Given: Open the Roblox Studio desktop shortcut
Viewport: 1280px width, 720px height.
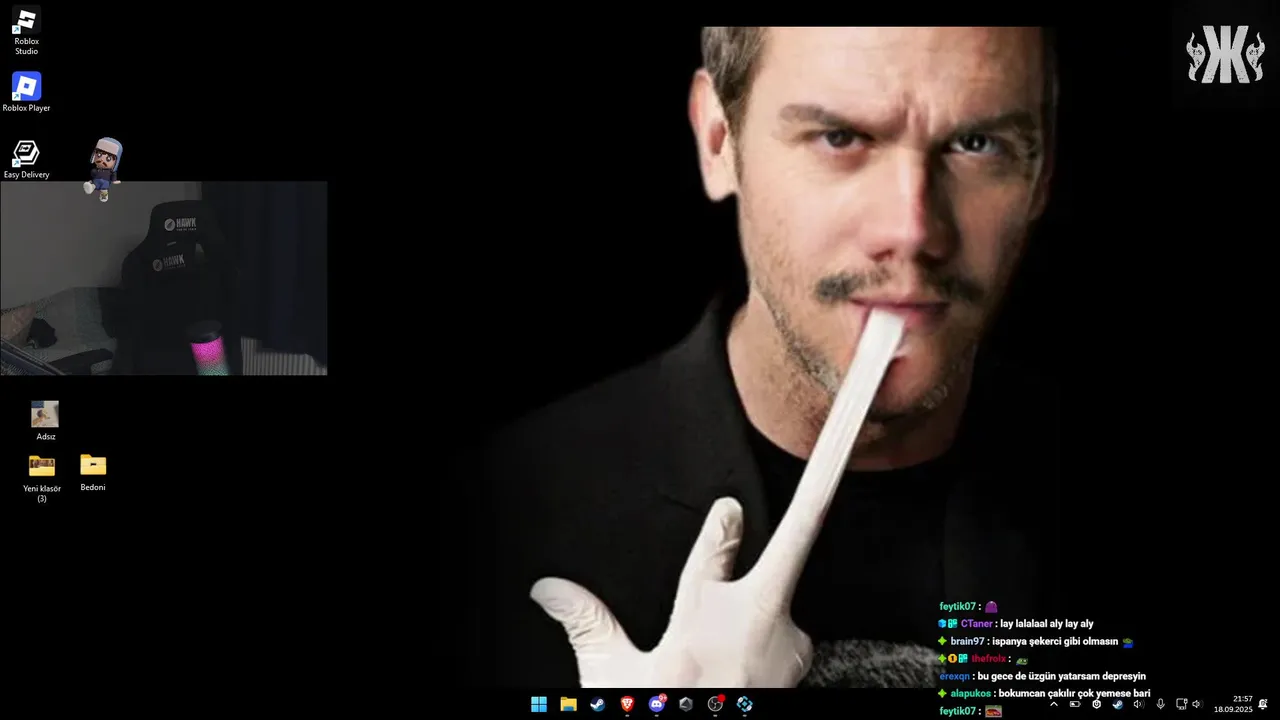Looking at the screenshot, I should pos(26,31).
